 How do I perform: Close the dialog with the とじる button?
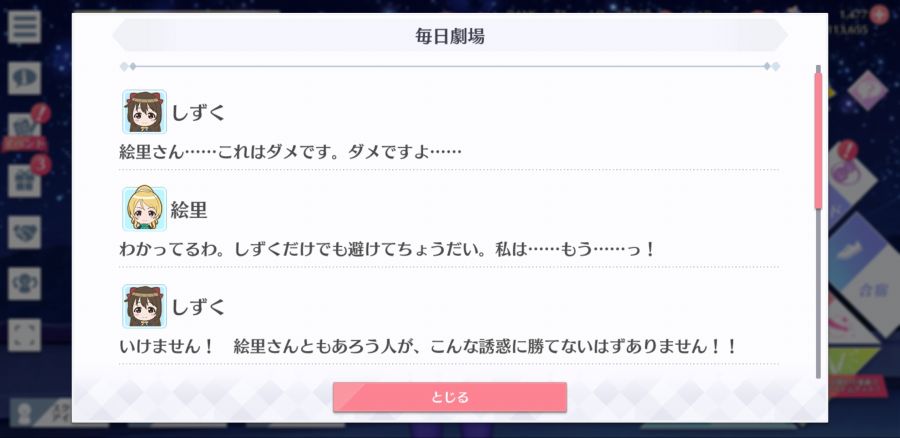coord(449,397)
